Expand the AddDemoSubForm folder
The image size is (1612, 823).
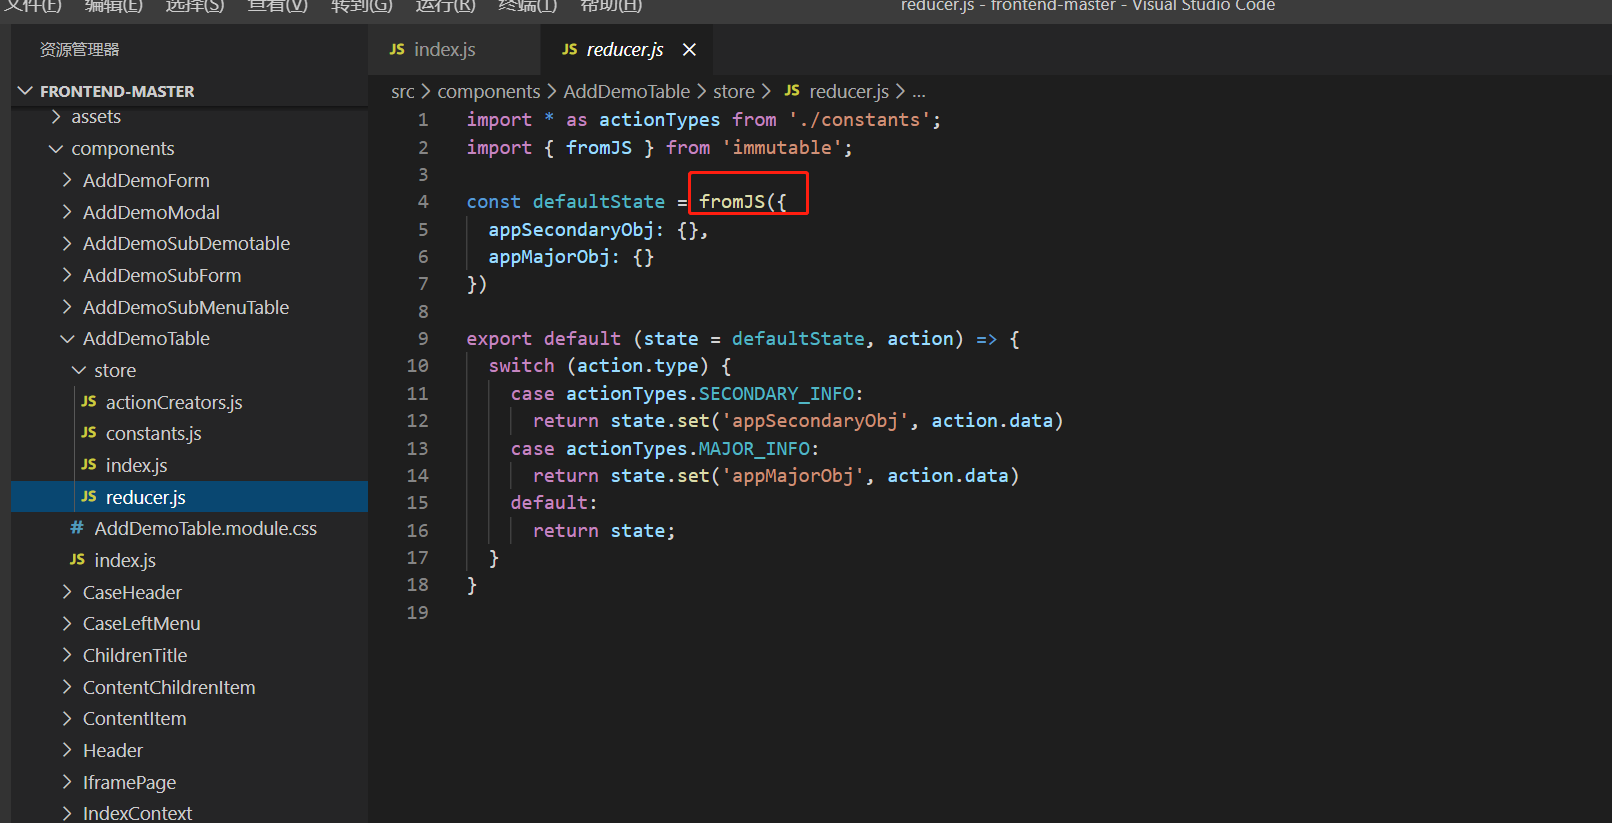(67, 275)
